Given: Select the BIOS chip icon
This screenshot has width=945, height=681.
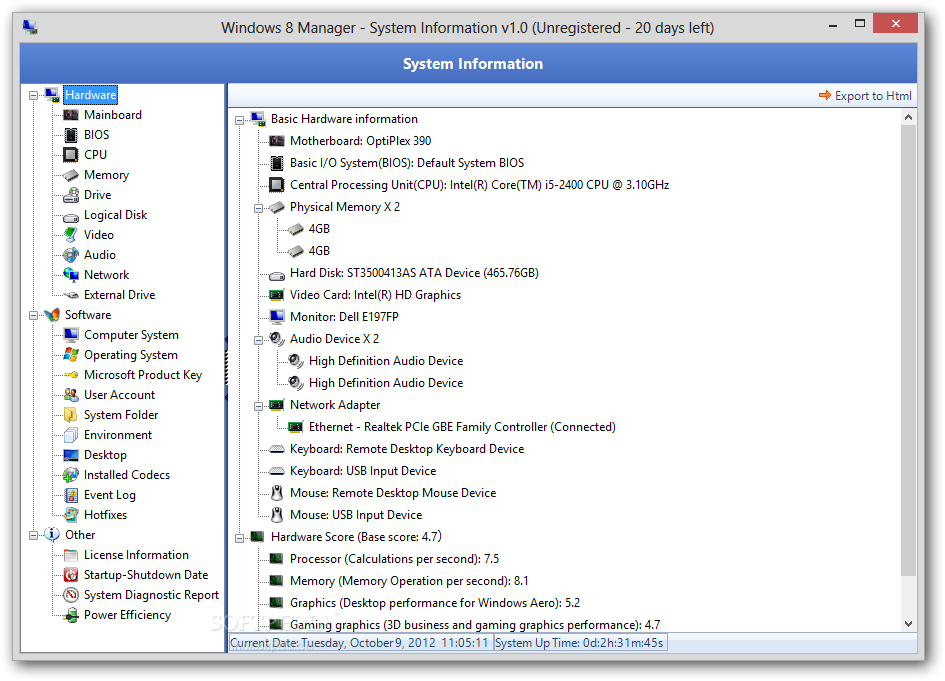Looking at the screenshot, I should [71, 135].
